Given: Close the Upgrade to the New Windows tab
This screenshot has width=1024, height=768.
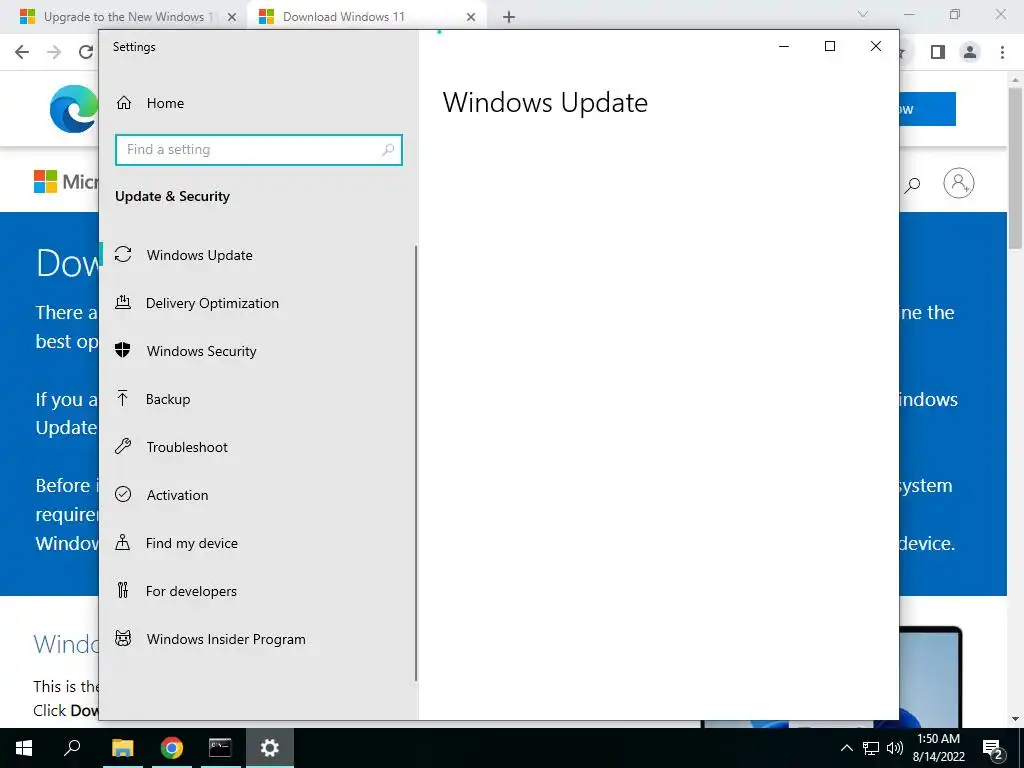Looking at the screenshot, I should point(231,18).
